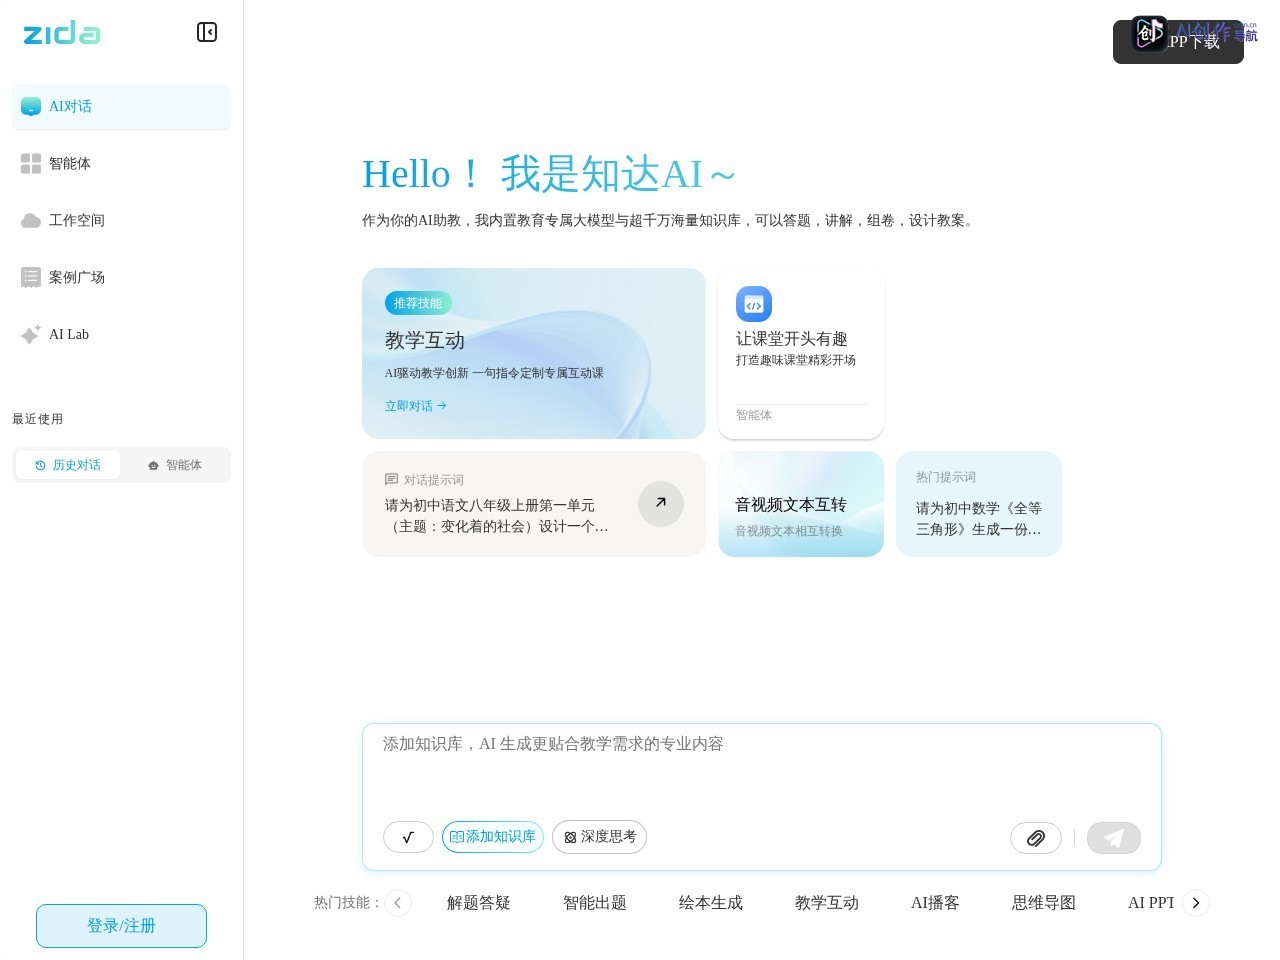Click the 工作空间 cloud icon
Image resolution: width=1280 pixels, height=960 pixels.
(31, 221)
